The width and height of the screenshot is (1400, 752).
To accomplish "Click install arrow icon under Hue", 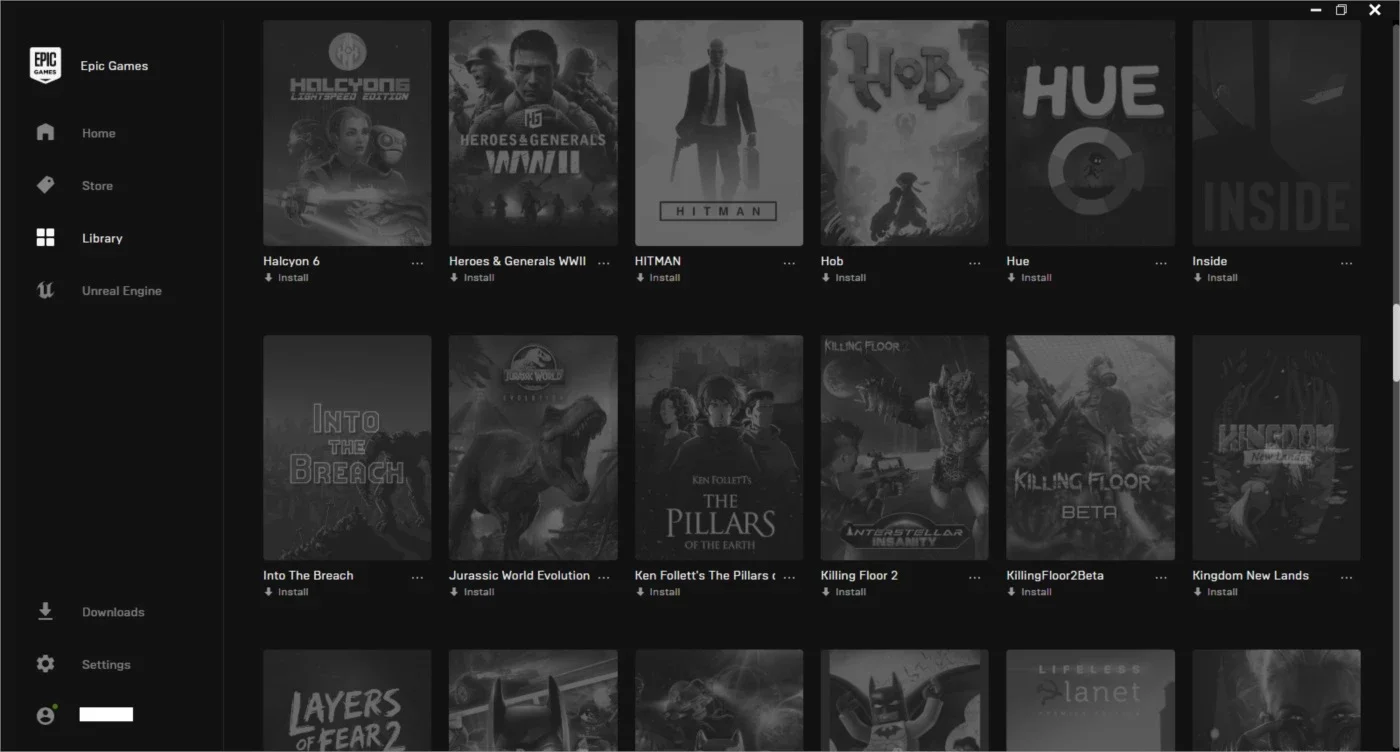I will tap(1012, 278).
